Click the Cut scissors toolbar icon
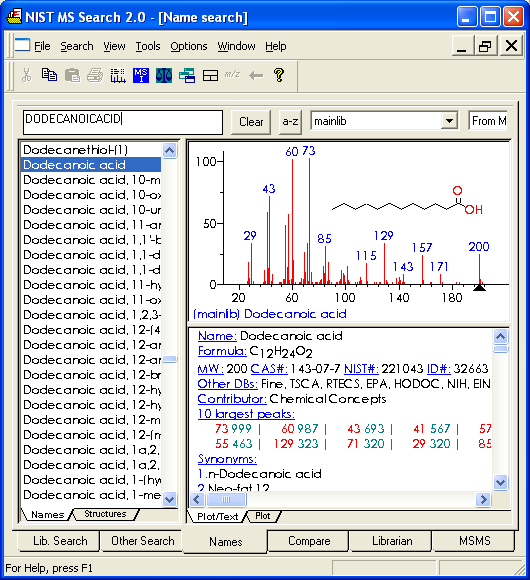The width and height of the screenshot is (530, 580). pyautogui.click(x=26, y=75)
